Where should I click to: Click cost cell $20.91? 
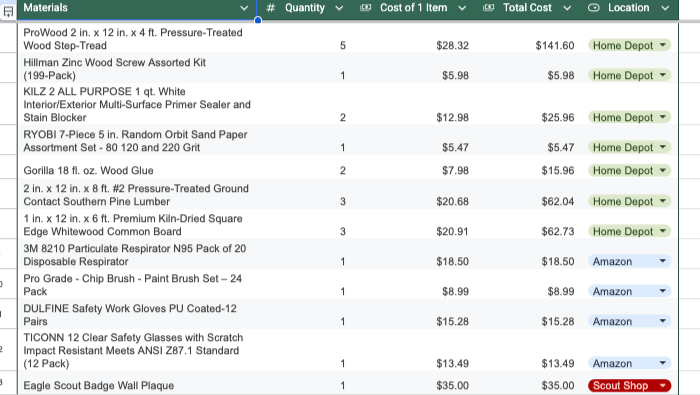(x=452, y=231)
